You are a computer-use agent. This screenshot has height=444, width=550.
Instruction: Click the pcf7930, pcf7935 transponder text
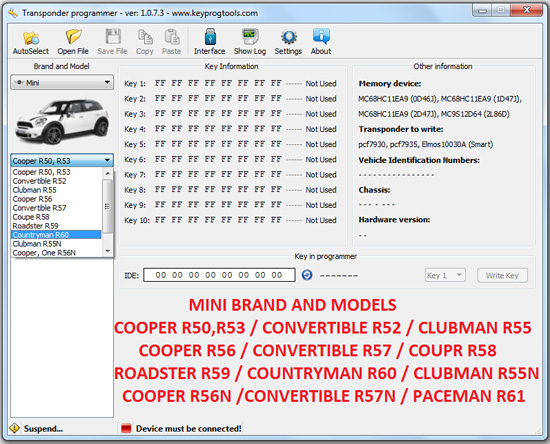pyautogui.click(x=425, y=144)
